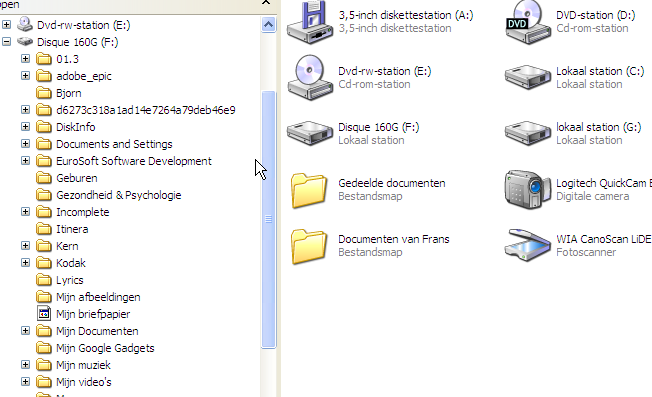This screenshot has height=397, width=652.
Task: Select Documents and Settings tree label
Action: coord(114,144)
